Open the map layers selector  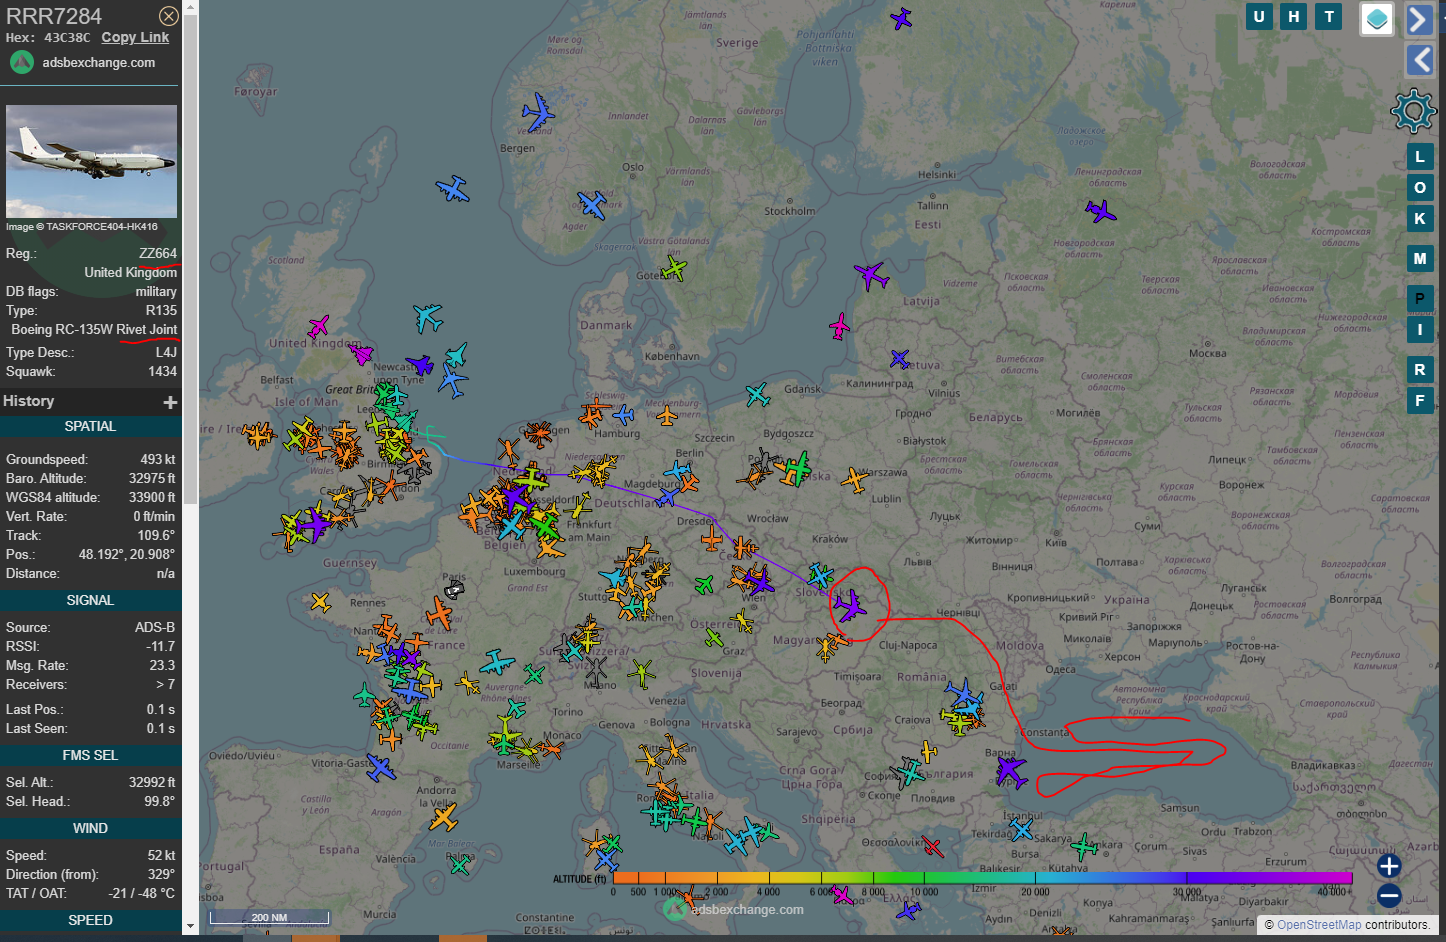(1376, 18)
